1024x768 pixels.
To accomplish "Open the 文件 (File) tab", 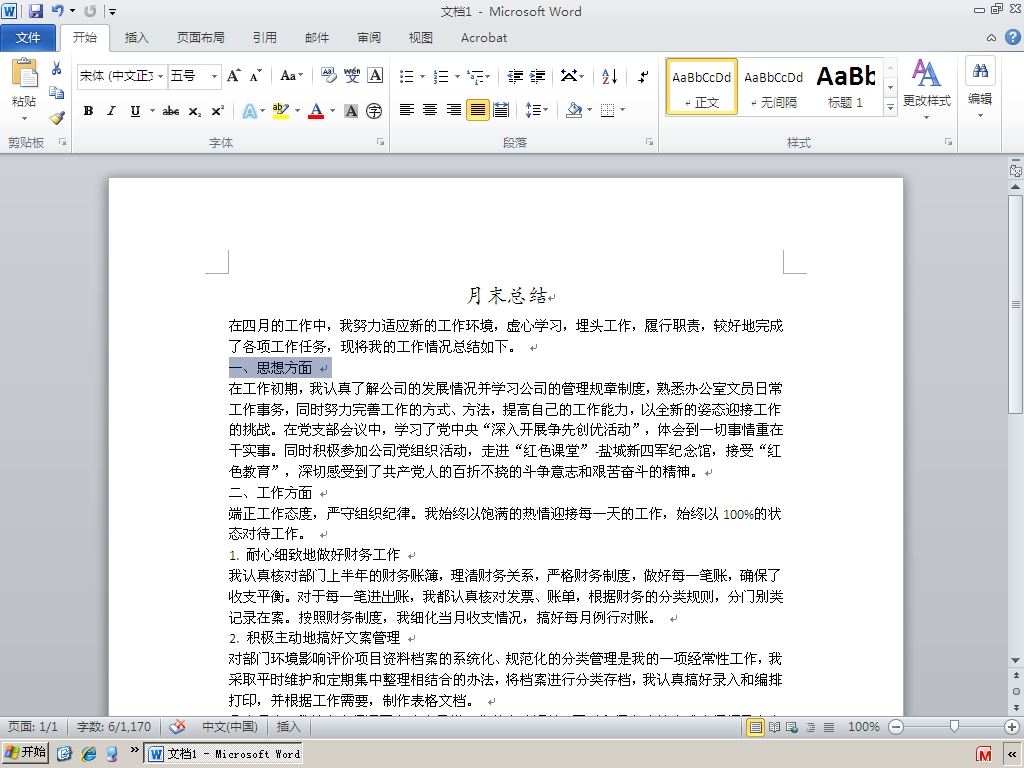I will coord(27,38).
